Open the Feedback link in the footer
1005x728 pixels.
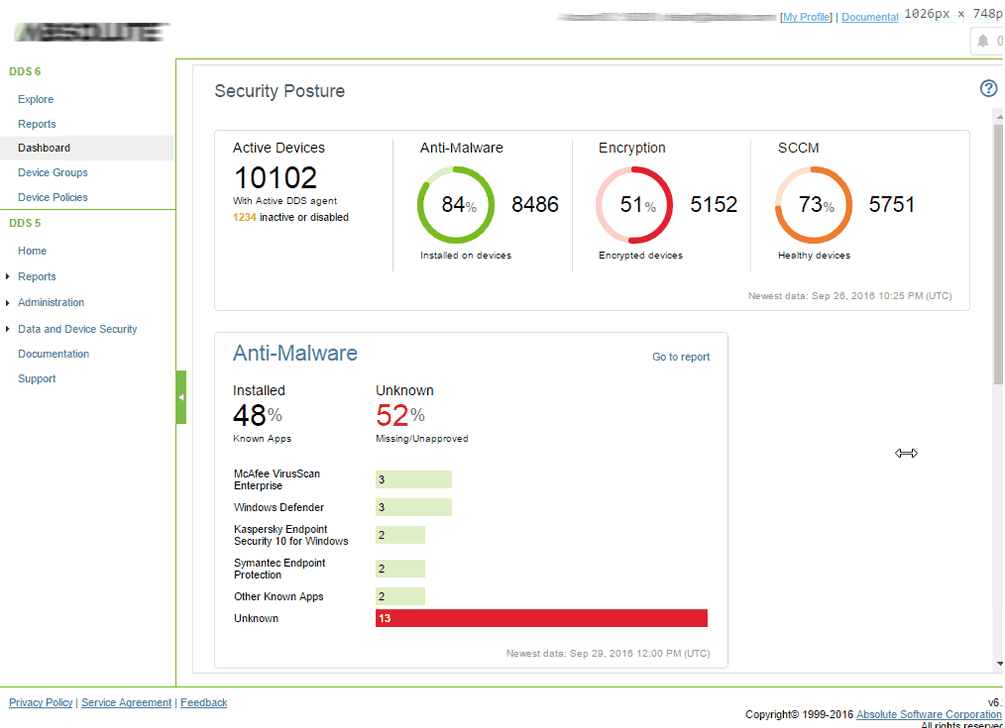(x=203, y=702)
